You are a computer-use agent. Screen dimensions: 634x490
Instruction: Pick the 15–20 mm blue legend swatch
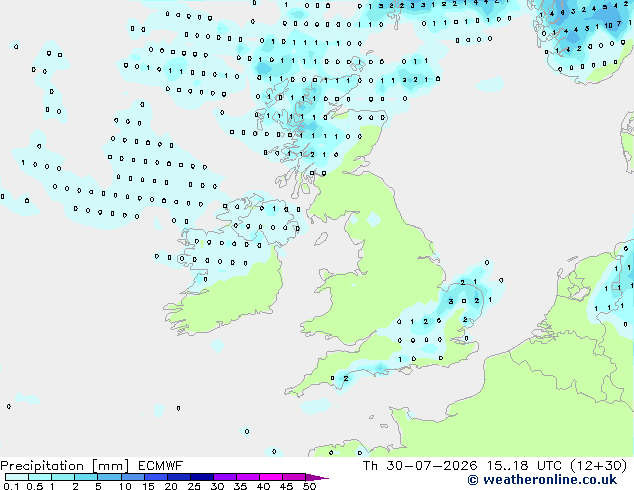pyautogui.click(x=155, y=477)
